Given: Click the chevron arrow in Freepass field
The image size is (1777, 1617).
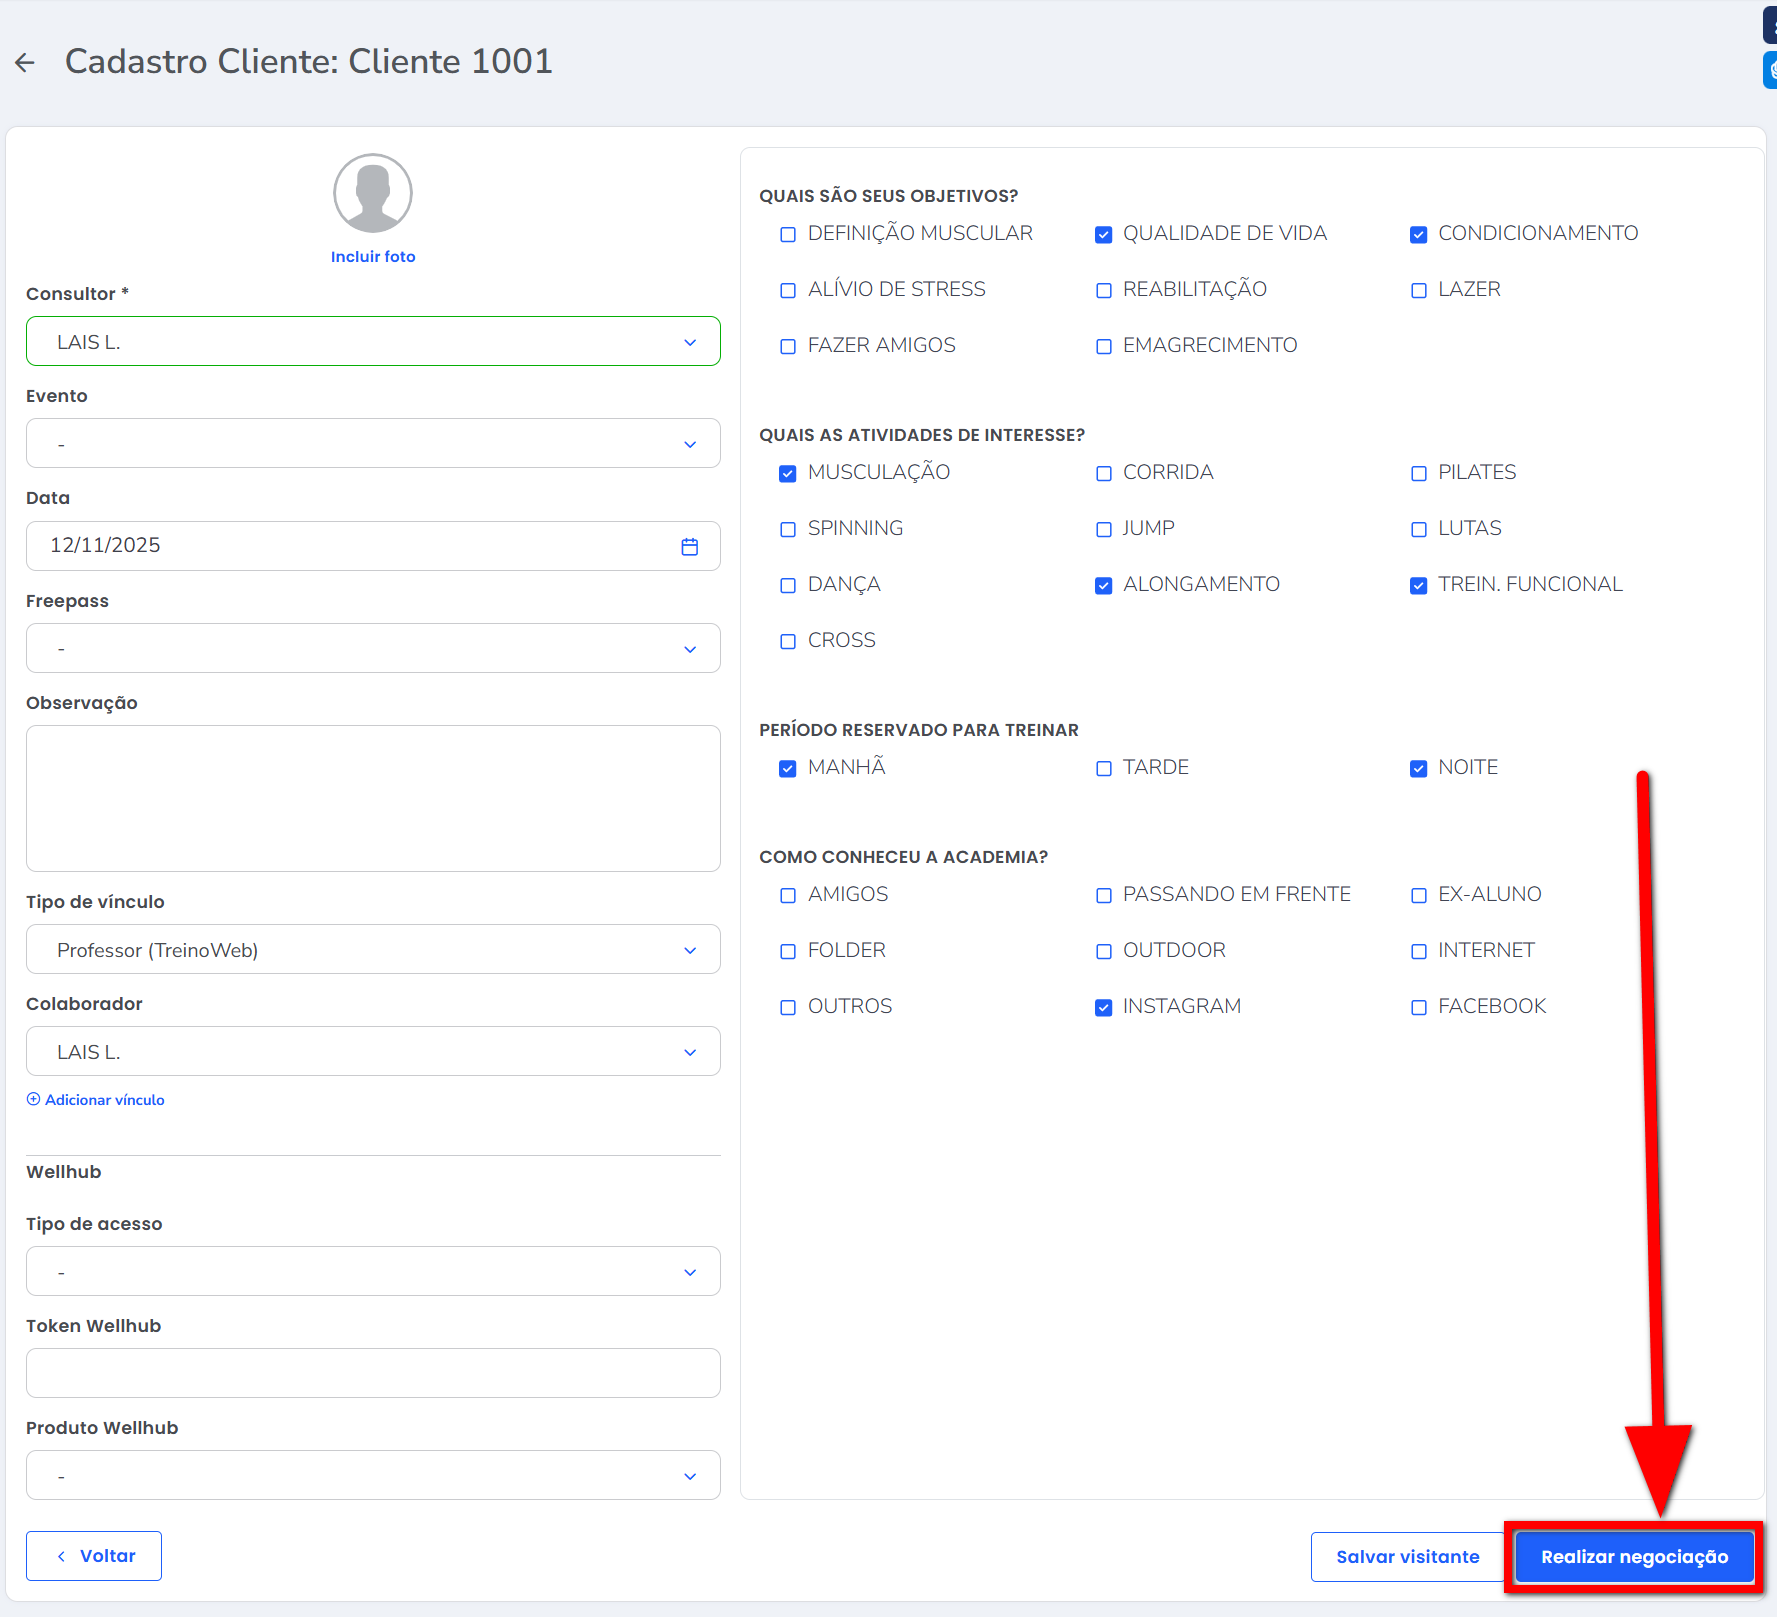Looking at the screenshot, I should (x=689, y=650).
